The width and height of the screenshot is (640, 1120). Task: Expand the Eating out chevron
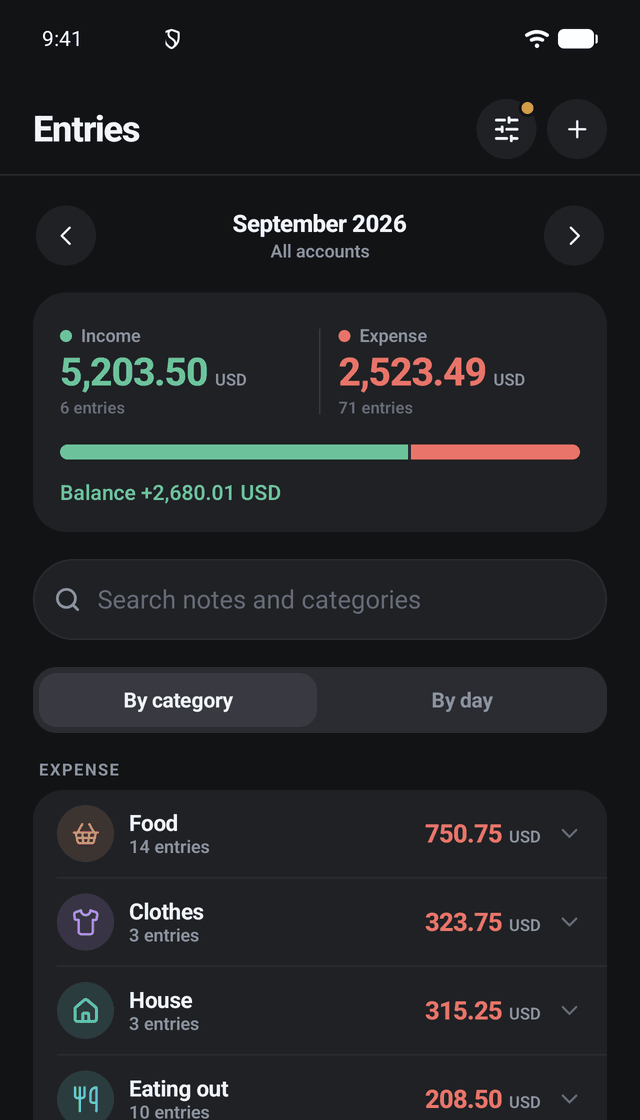(x=569, y=1099)
